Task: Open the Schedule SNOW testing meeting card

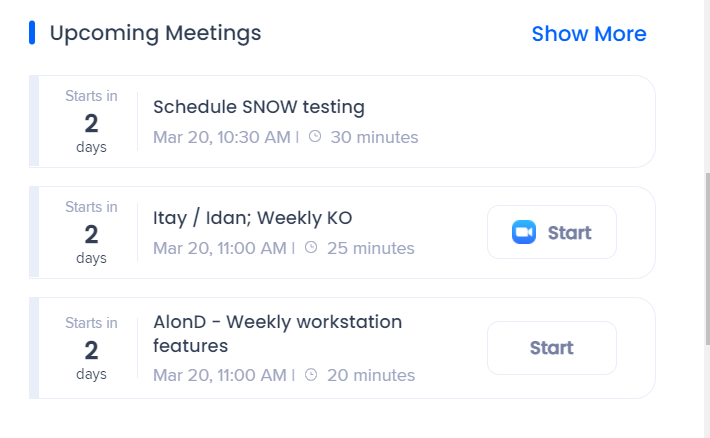Action: click(x=342, y=121)
